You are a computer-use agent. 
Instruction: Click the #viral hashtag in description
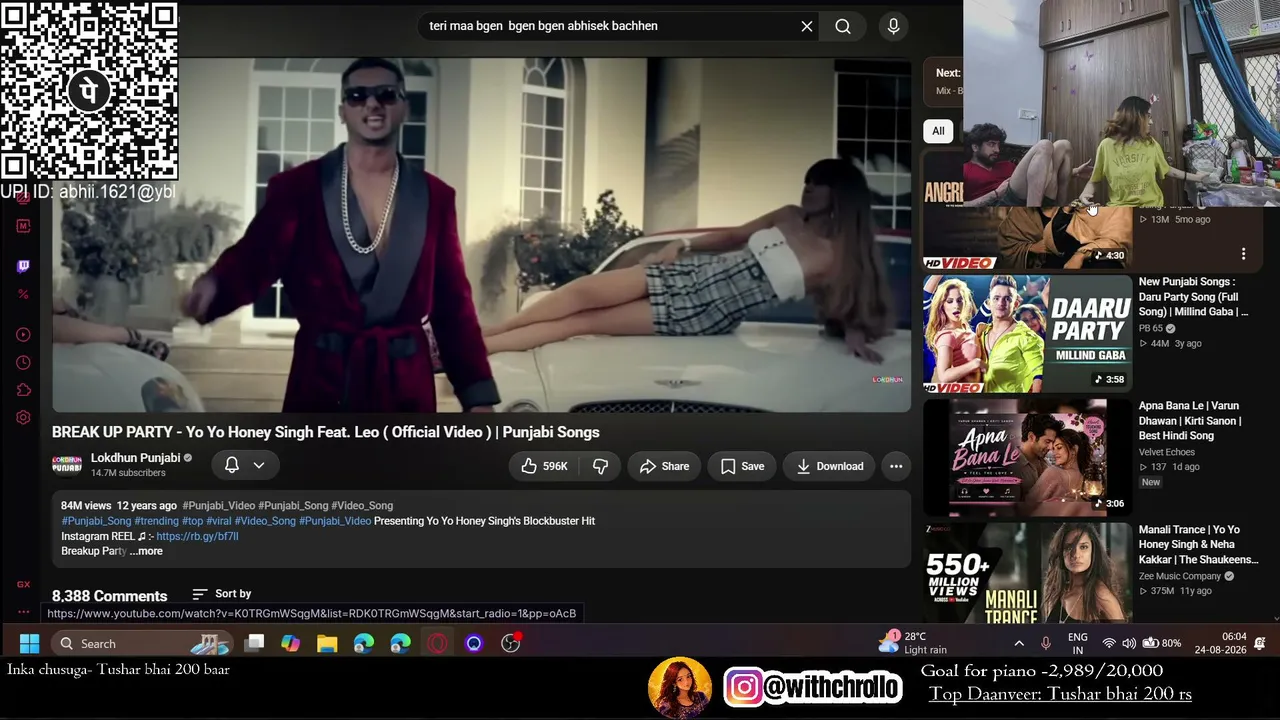tap(218, 521)
